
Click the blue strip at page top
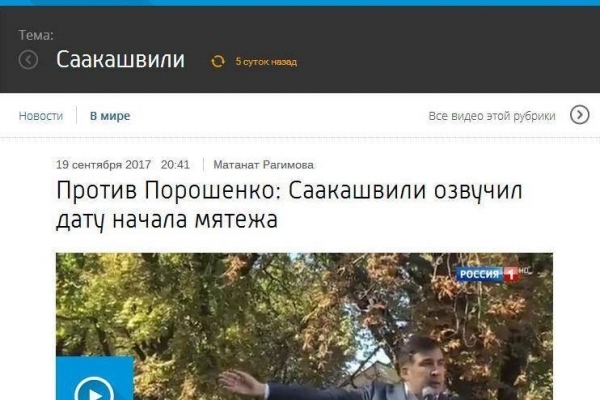[x=300, y=3]
